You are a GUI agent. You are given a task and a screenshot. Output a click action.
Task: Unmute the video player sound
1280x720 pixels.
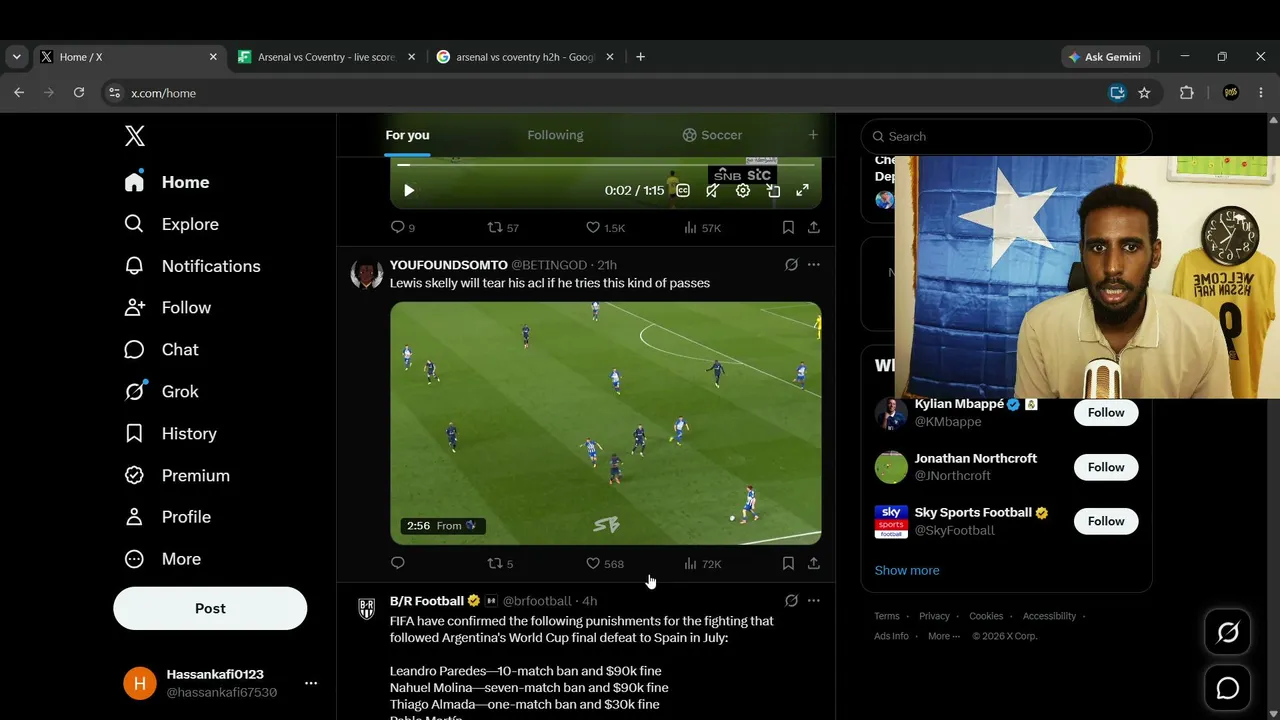point(712,190)
